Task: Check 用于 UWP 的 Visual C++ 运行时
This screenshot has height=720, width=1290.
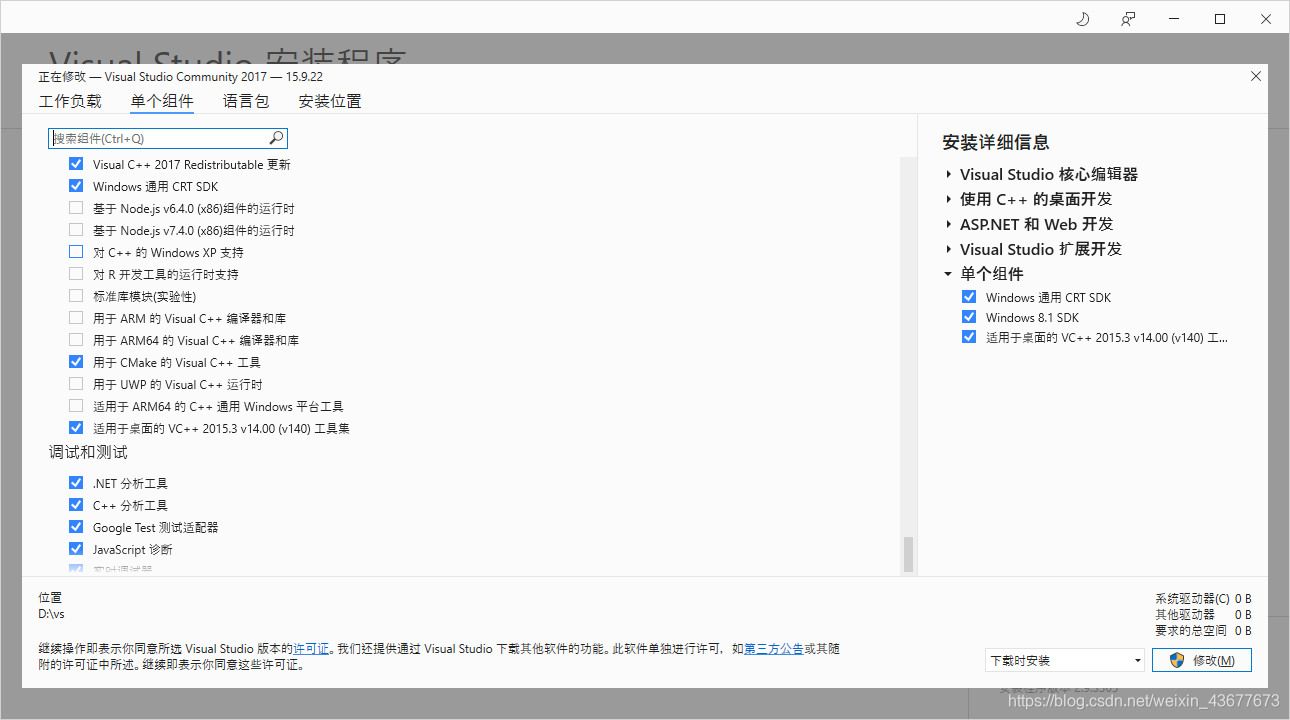Action: (x=76, y=384)
